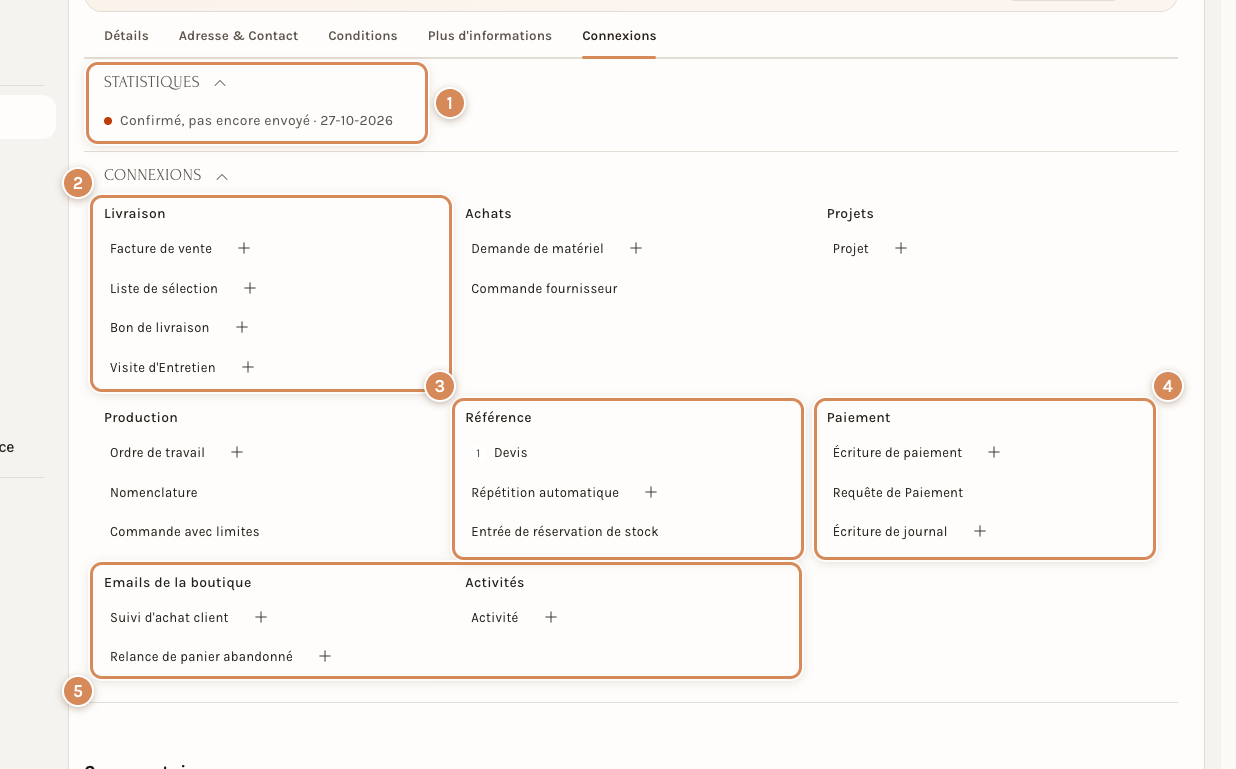The width and height of the screenshot is (1236, 769).
Task: Open the Adresse & Contact tab
Action: tap(238, 36)
